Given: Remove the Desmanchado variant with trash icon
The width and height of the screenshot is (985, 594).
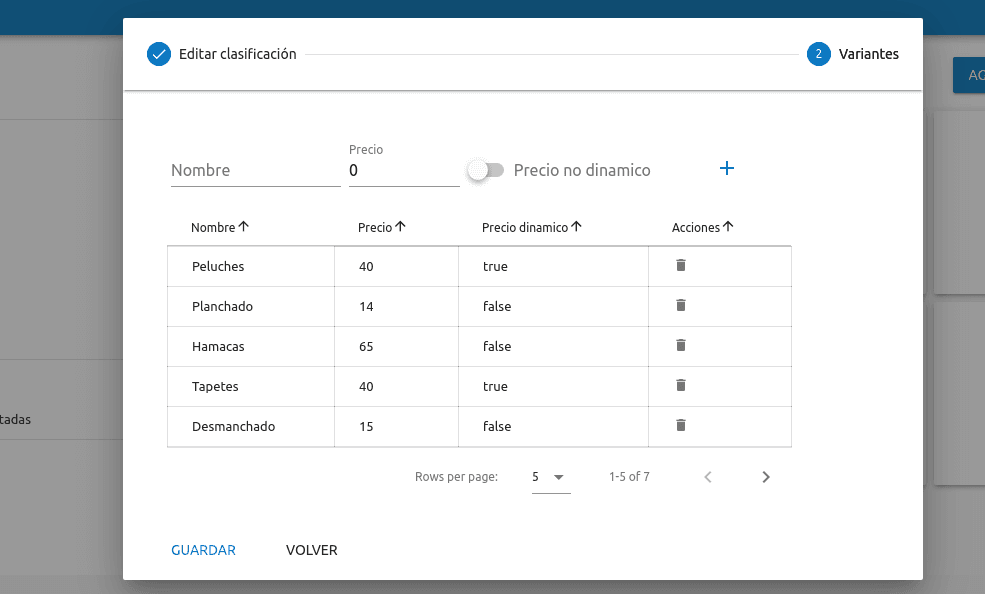Looking at the screenshot, I should click(680, 425).
